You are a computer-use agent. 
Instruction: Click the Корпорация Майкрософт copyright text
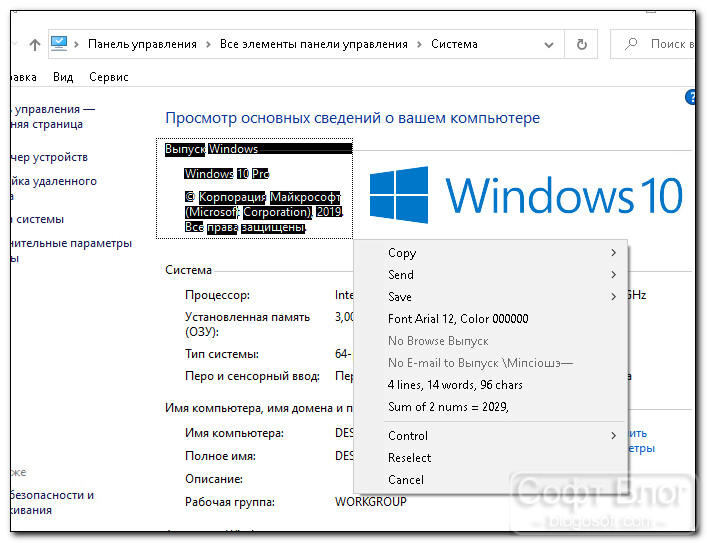263,212
